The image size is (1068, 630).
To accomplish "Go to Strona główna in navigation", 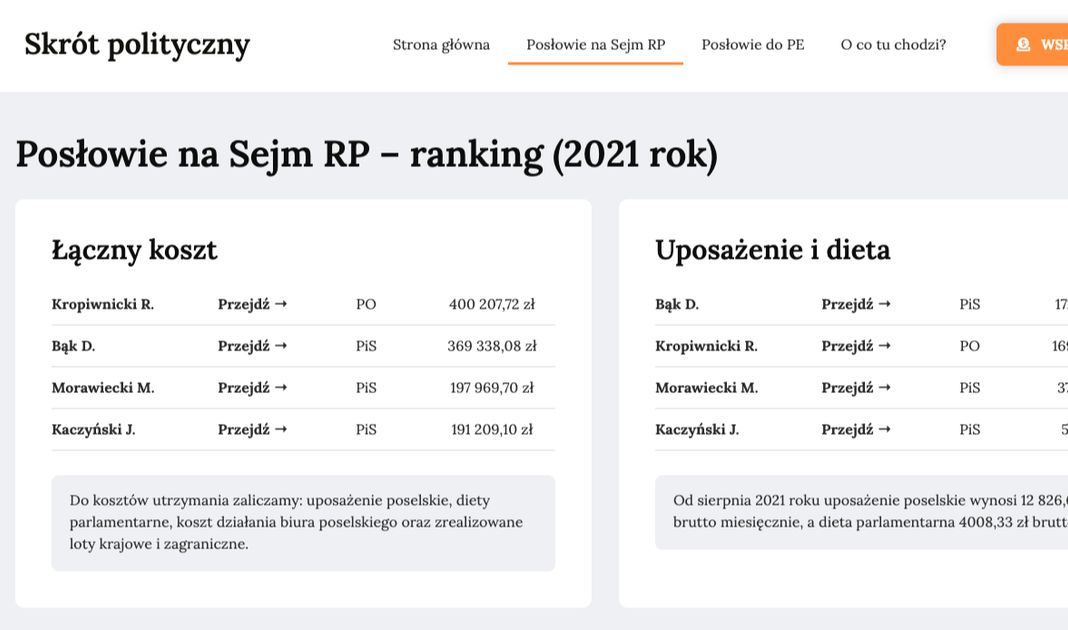I will point(441,45).
